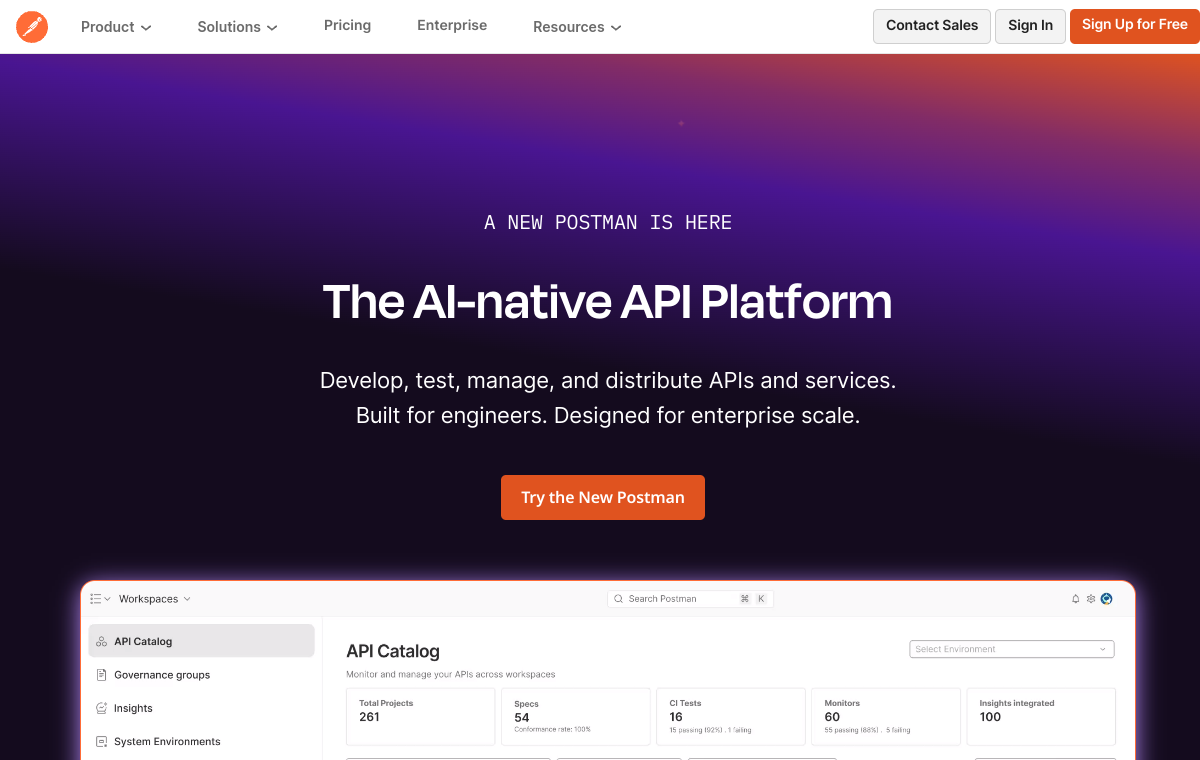
Task: Open the Select Environment dropdown
Action: [x=1012, y=649]
